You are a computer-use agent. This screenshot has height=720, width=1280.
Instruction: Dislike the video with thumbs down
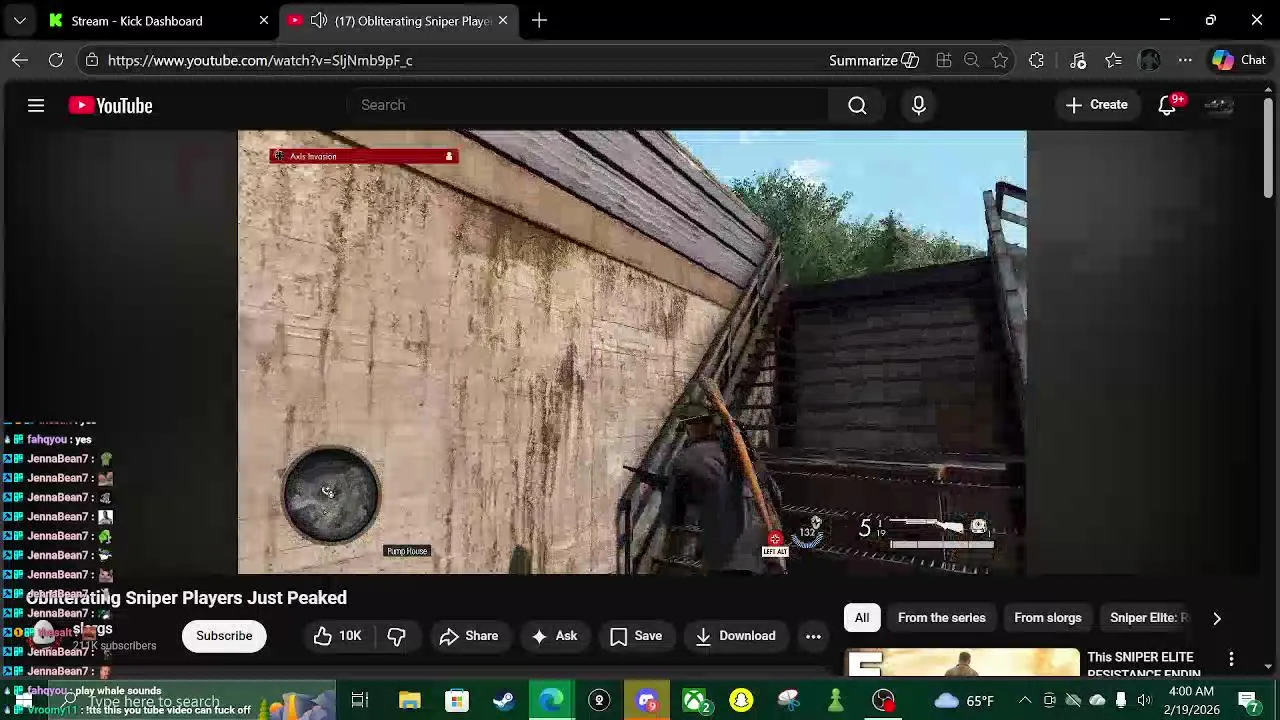point(396,636)
